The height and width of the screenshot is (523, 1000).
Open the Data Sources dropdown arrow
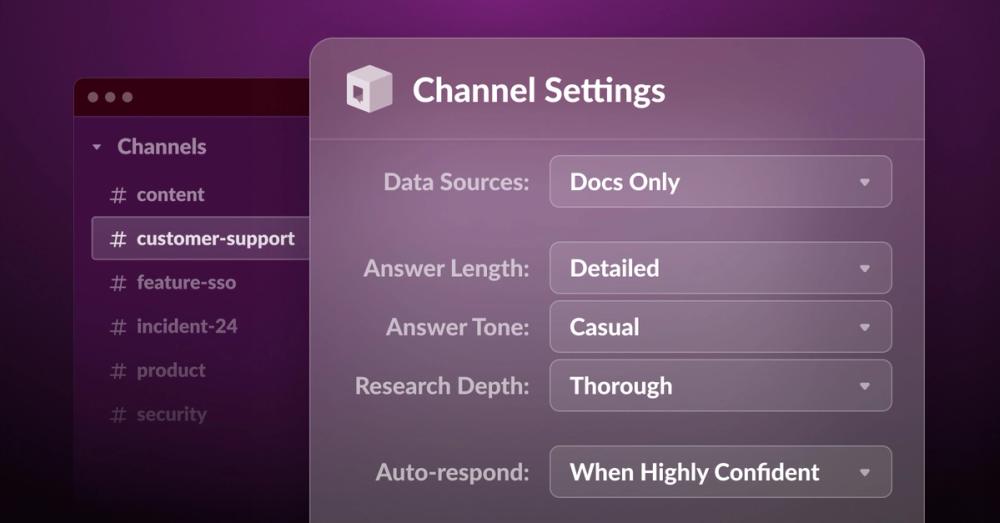click(865, 182)
